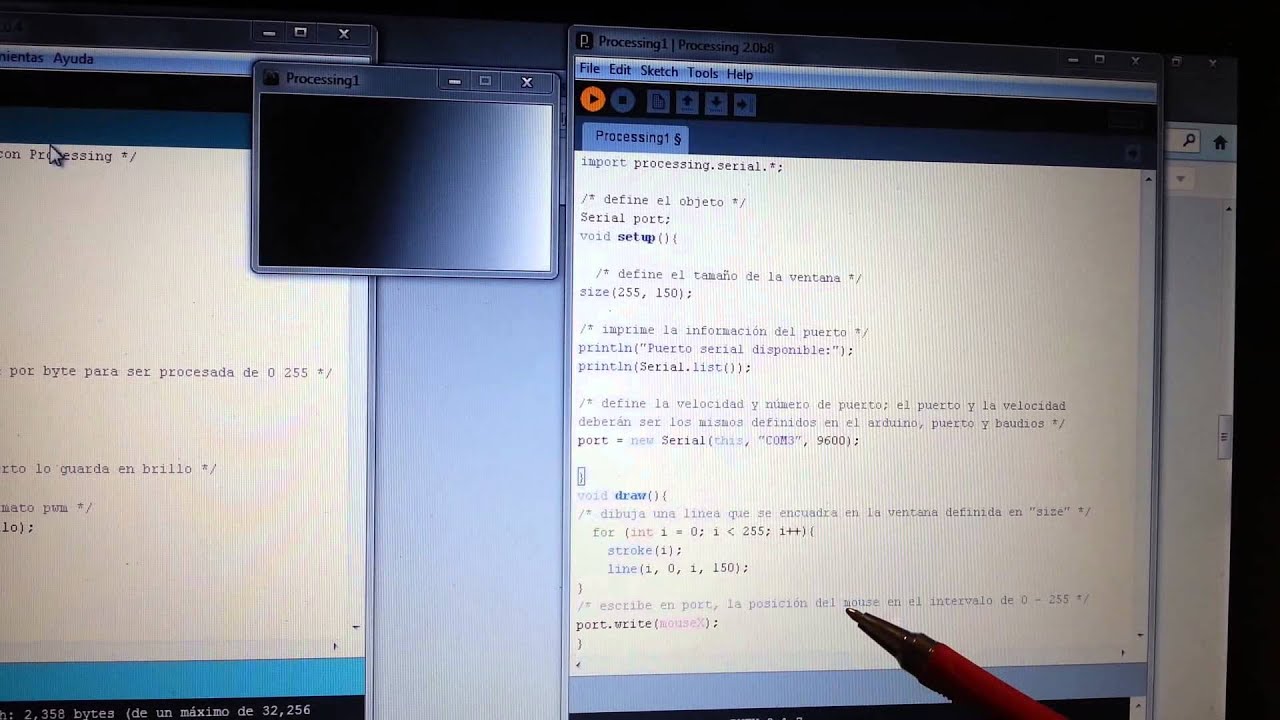Click the home icon in background window
Viewport: 1280px width, 720px height.
(1220, 143)
